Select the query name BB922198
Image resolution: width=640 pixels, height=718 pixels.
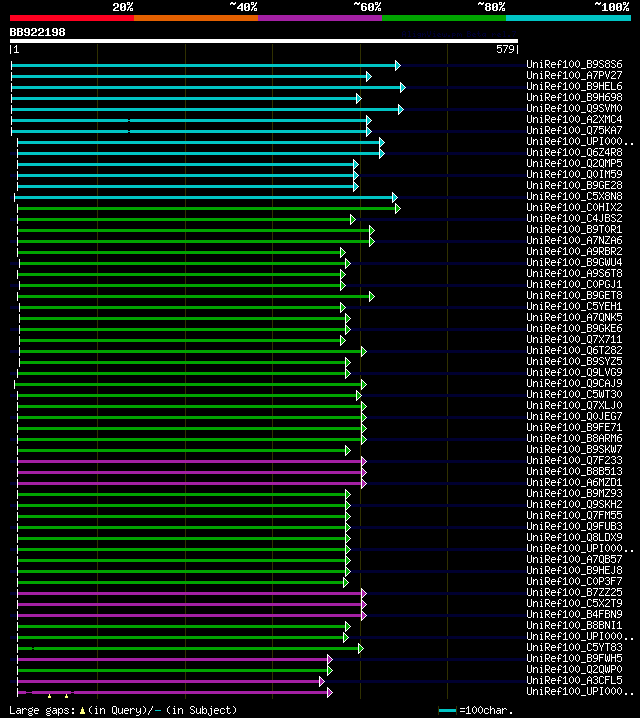click(38, 32)
